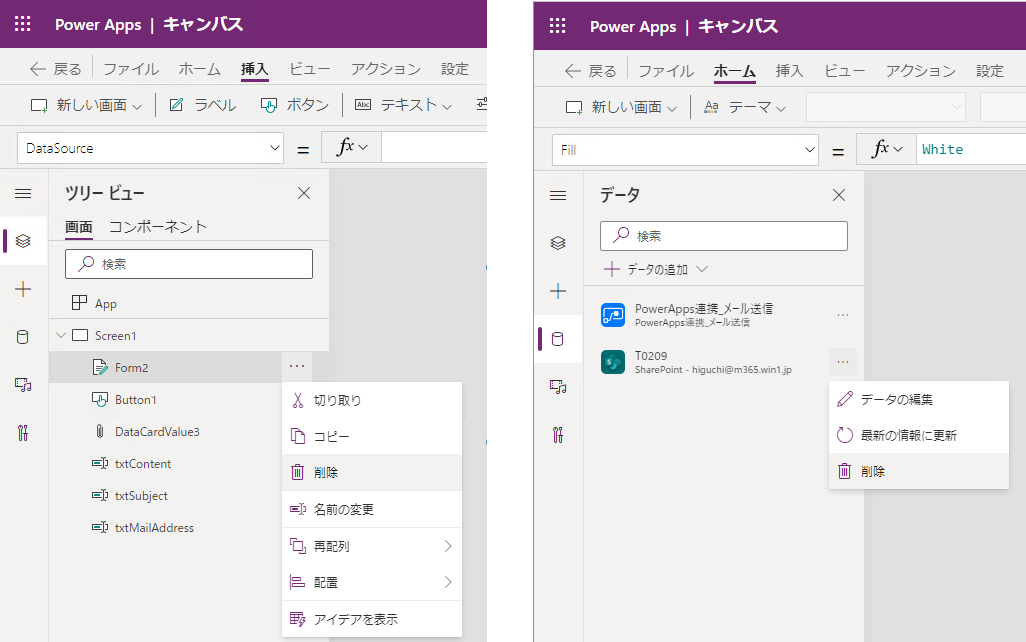Open the media icon in the right window sidebar
This screenshot has height=642, width=1026.
tap(558, 387)
